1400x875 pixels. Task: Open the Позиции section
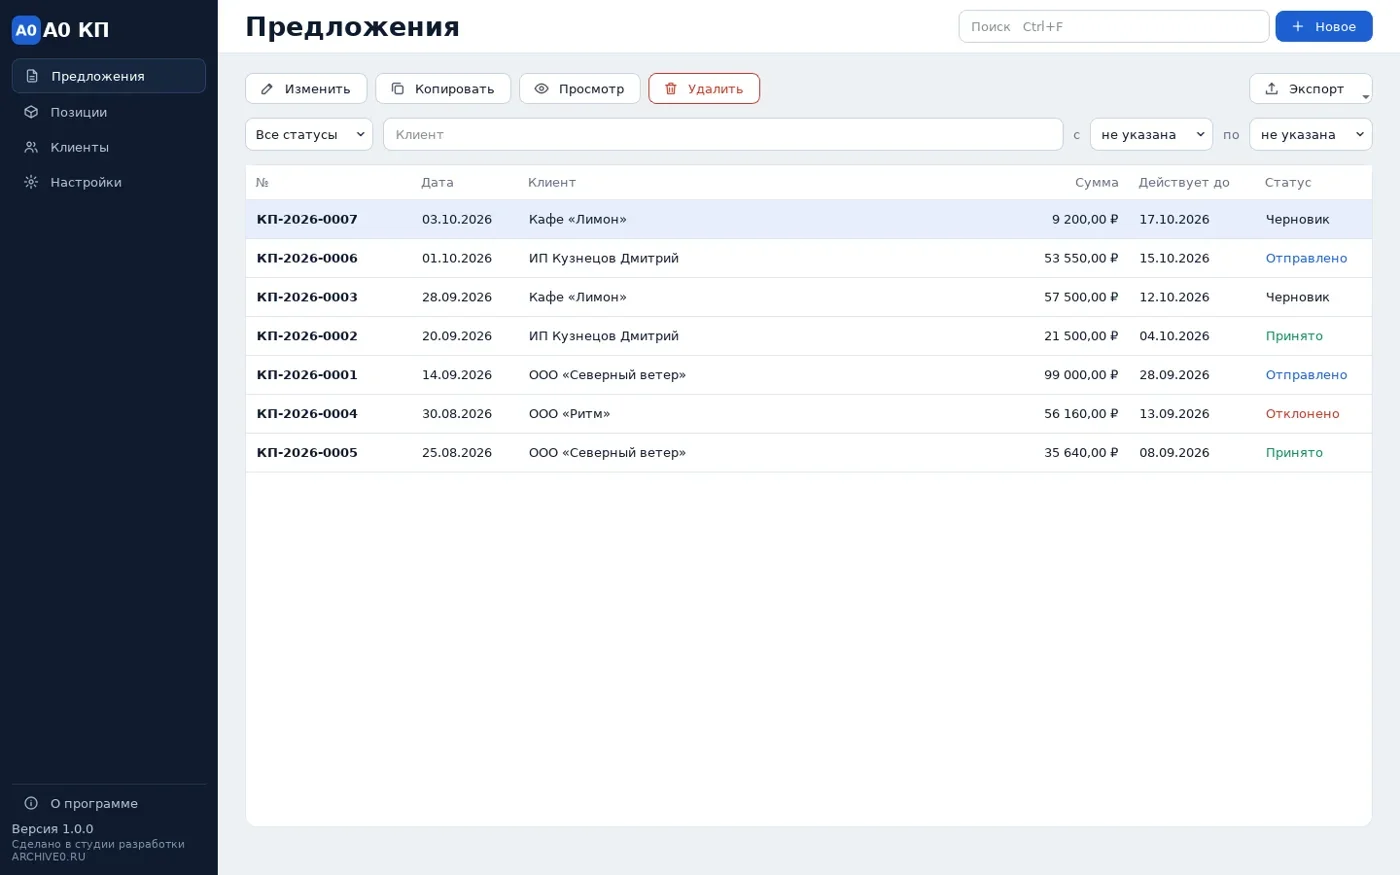tap(109, 112)
